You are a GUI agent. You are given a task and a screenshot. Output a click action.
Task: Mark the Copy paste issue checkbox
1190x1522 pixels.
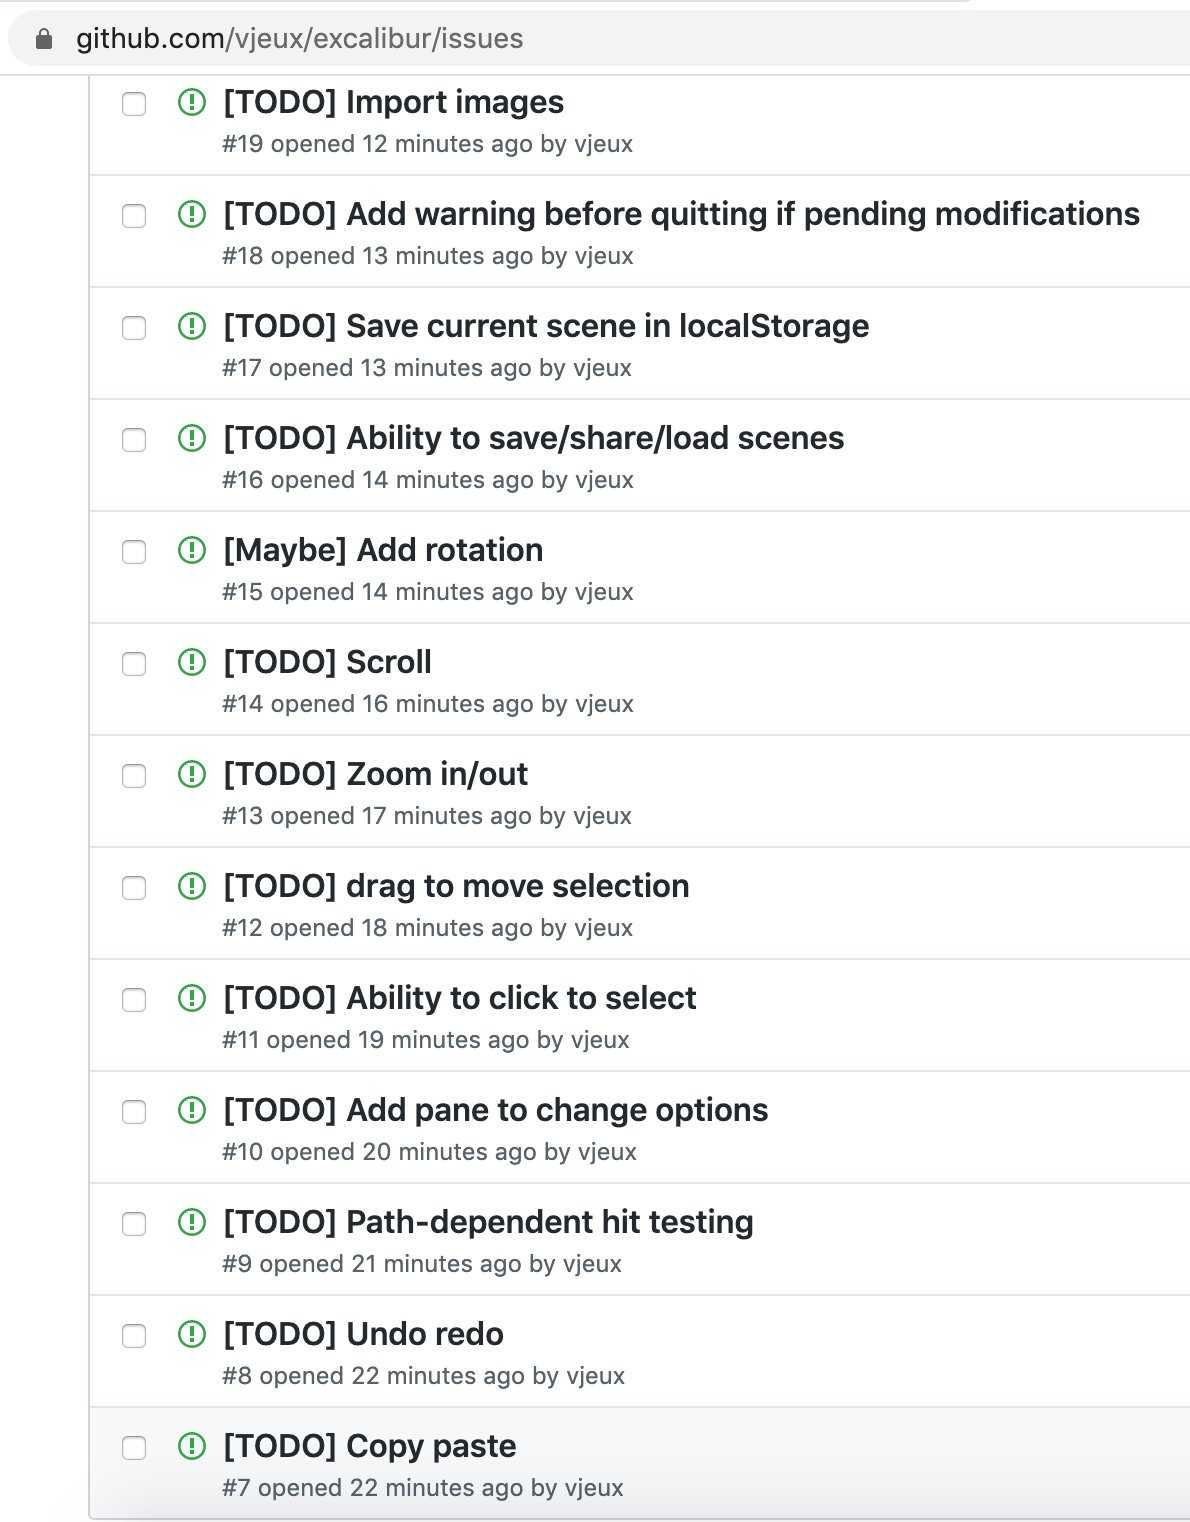click(134, 1448)
